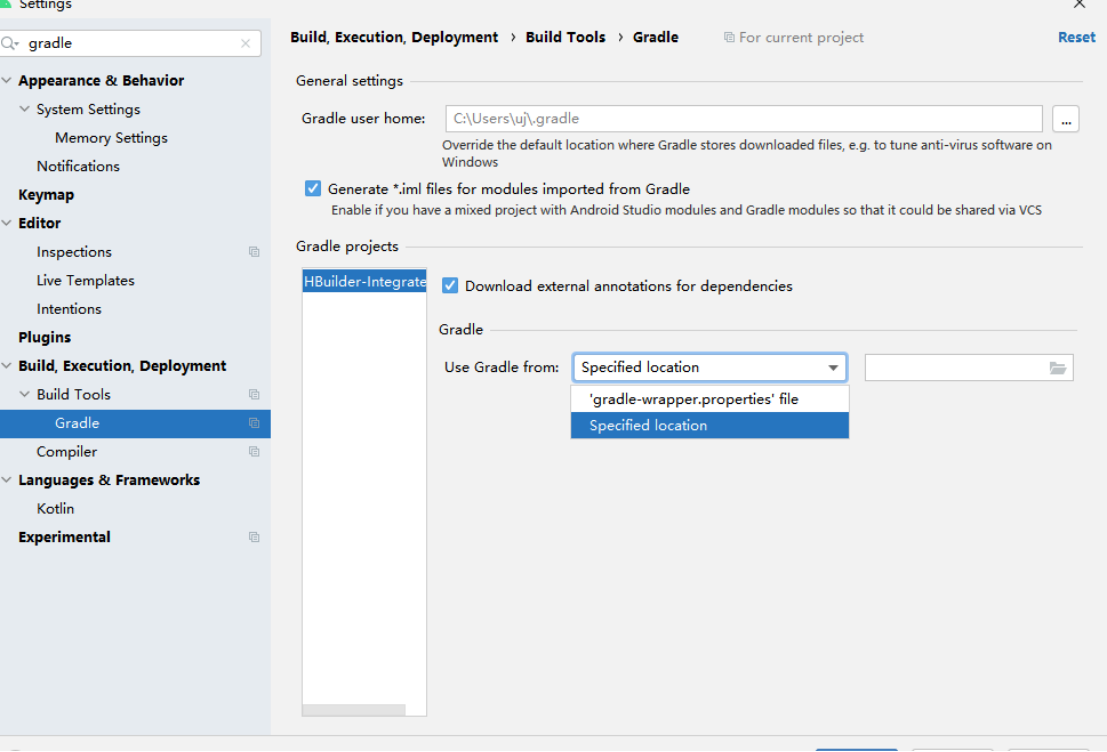Image resolution: width=1107 pixels, height=752 pixels.
Task: Click the Reset link
Action: coord(1076,37)
